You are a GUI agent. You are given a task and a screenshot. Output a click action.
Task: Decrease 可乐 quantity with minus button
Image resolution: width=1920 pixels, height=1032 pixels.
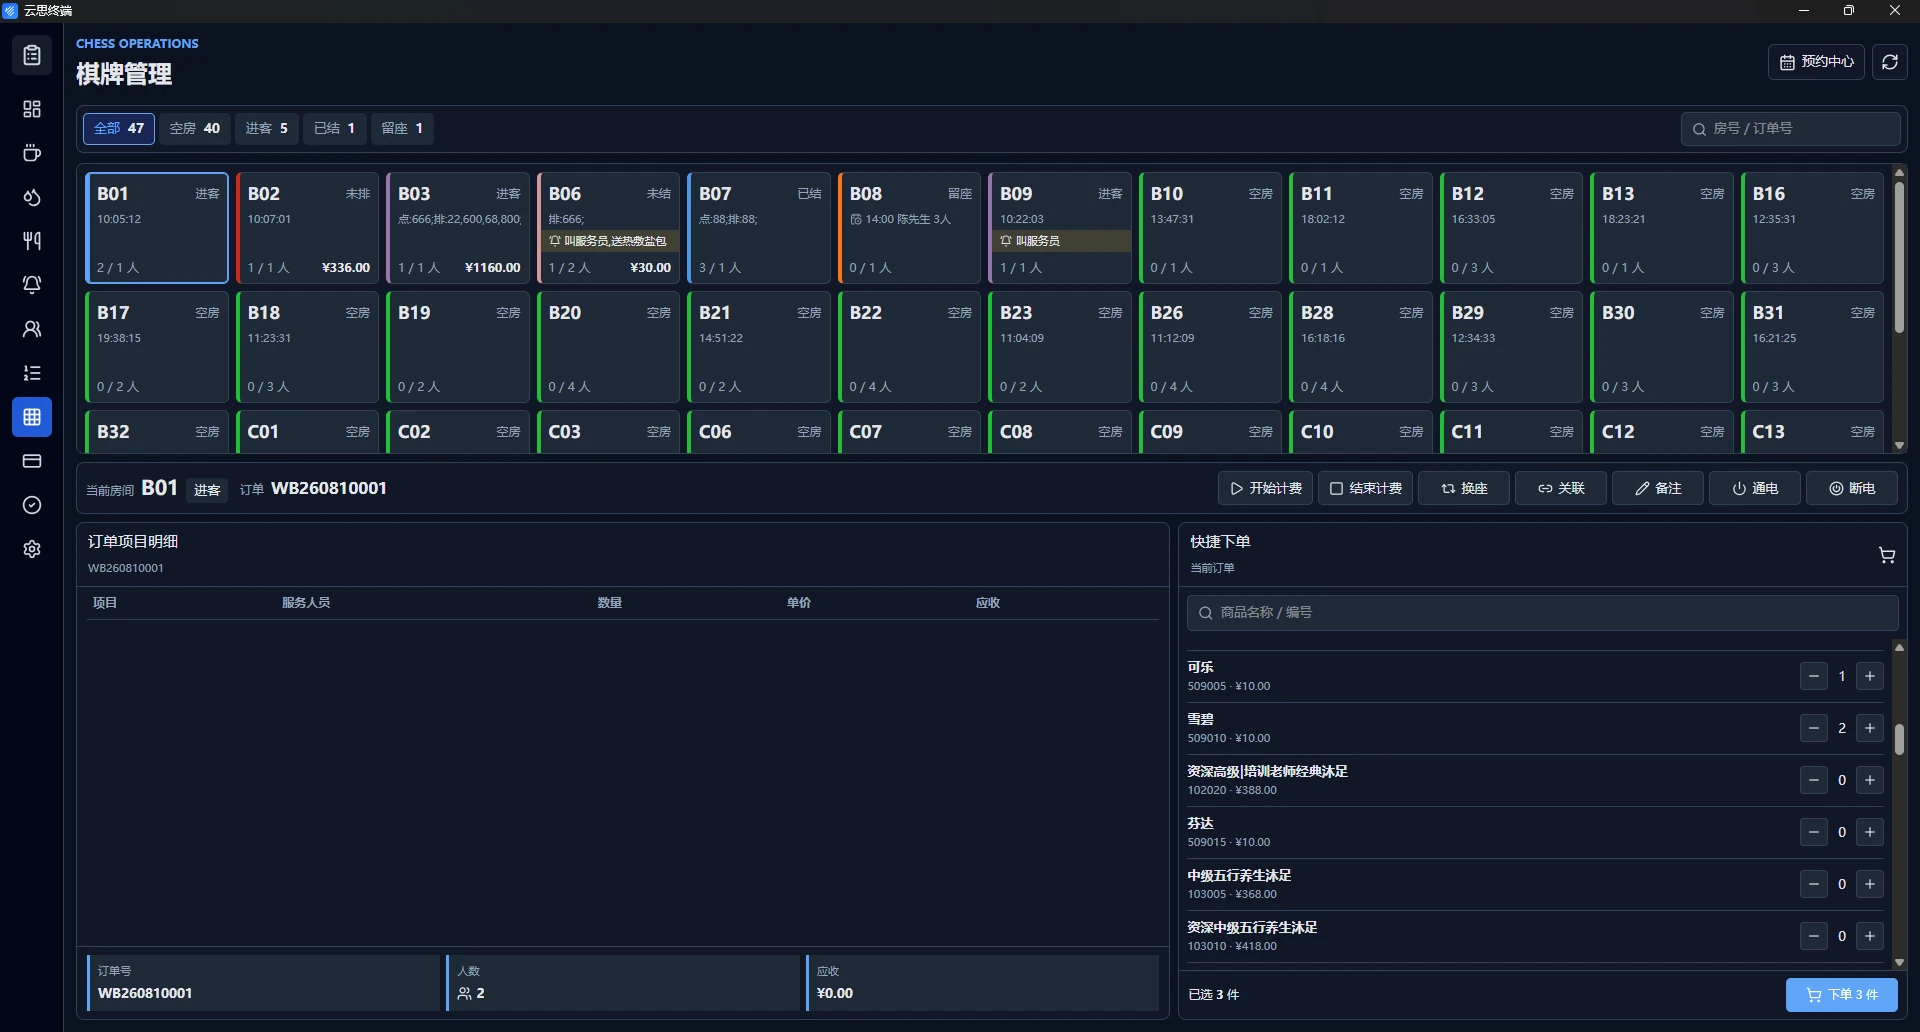(x=1814, y=676)
